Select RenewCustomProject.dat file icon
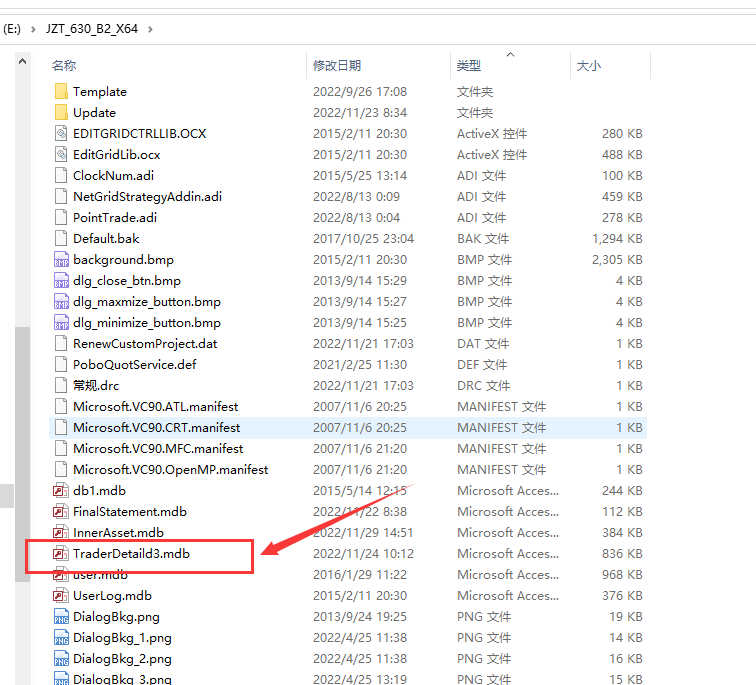The height and width of the screenshot is (685, 756). pos(61,344)
